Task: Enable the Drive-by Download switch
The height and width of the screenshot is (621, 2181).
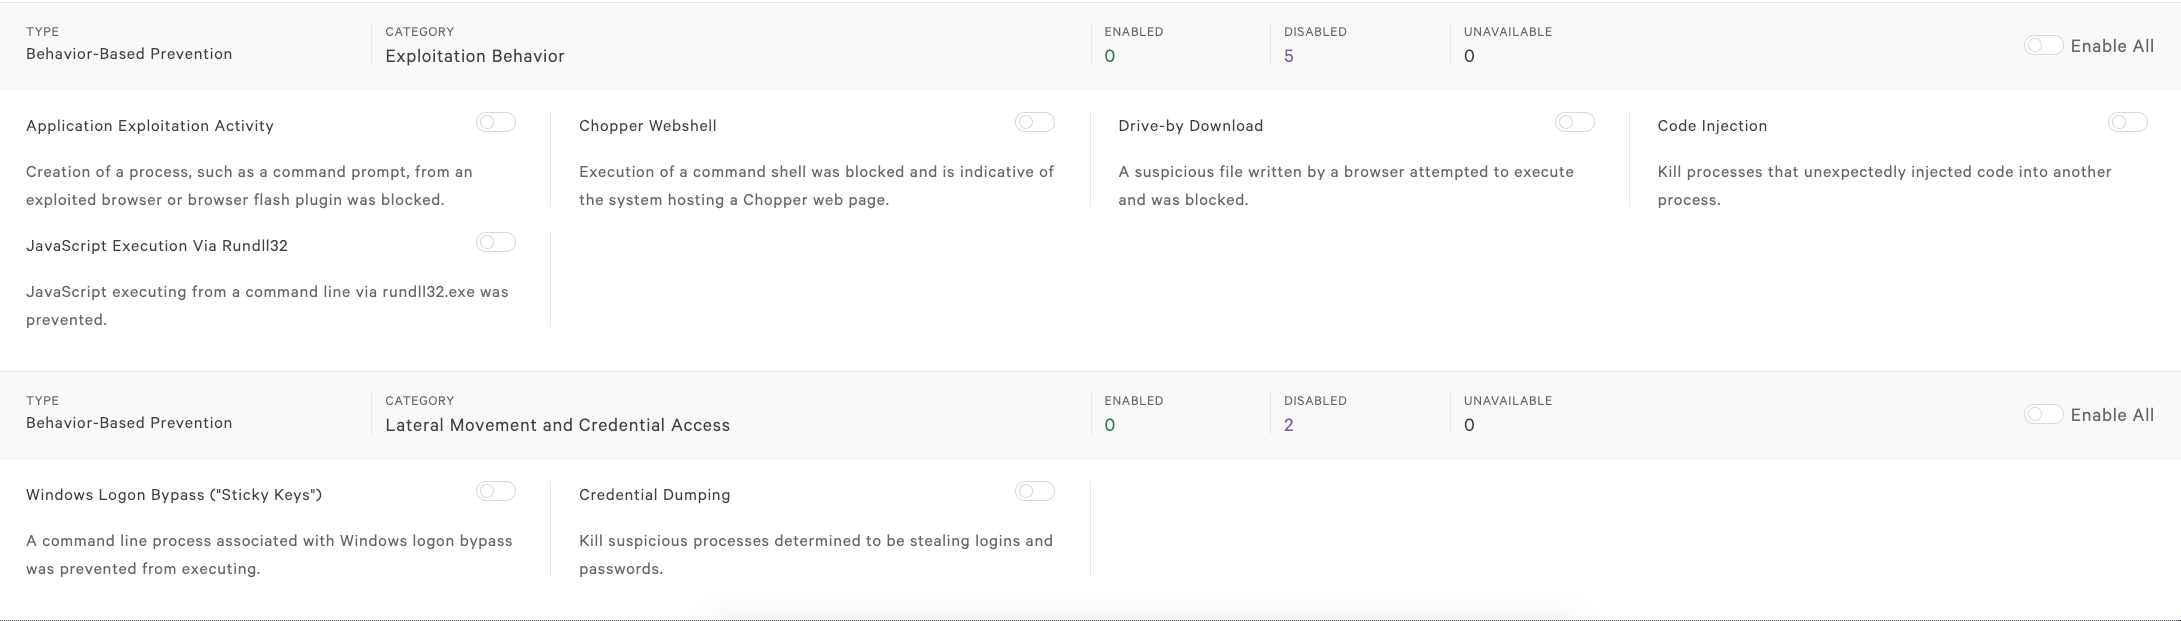Action: click(1575, 122)
